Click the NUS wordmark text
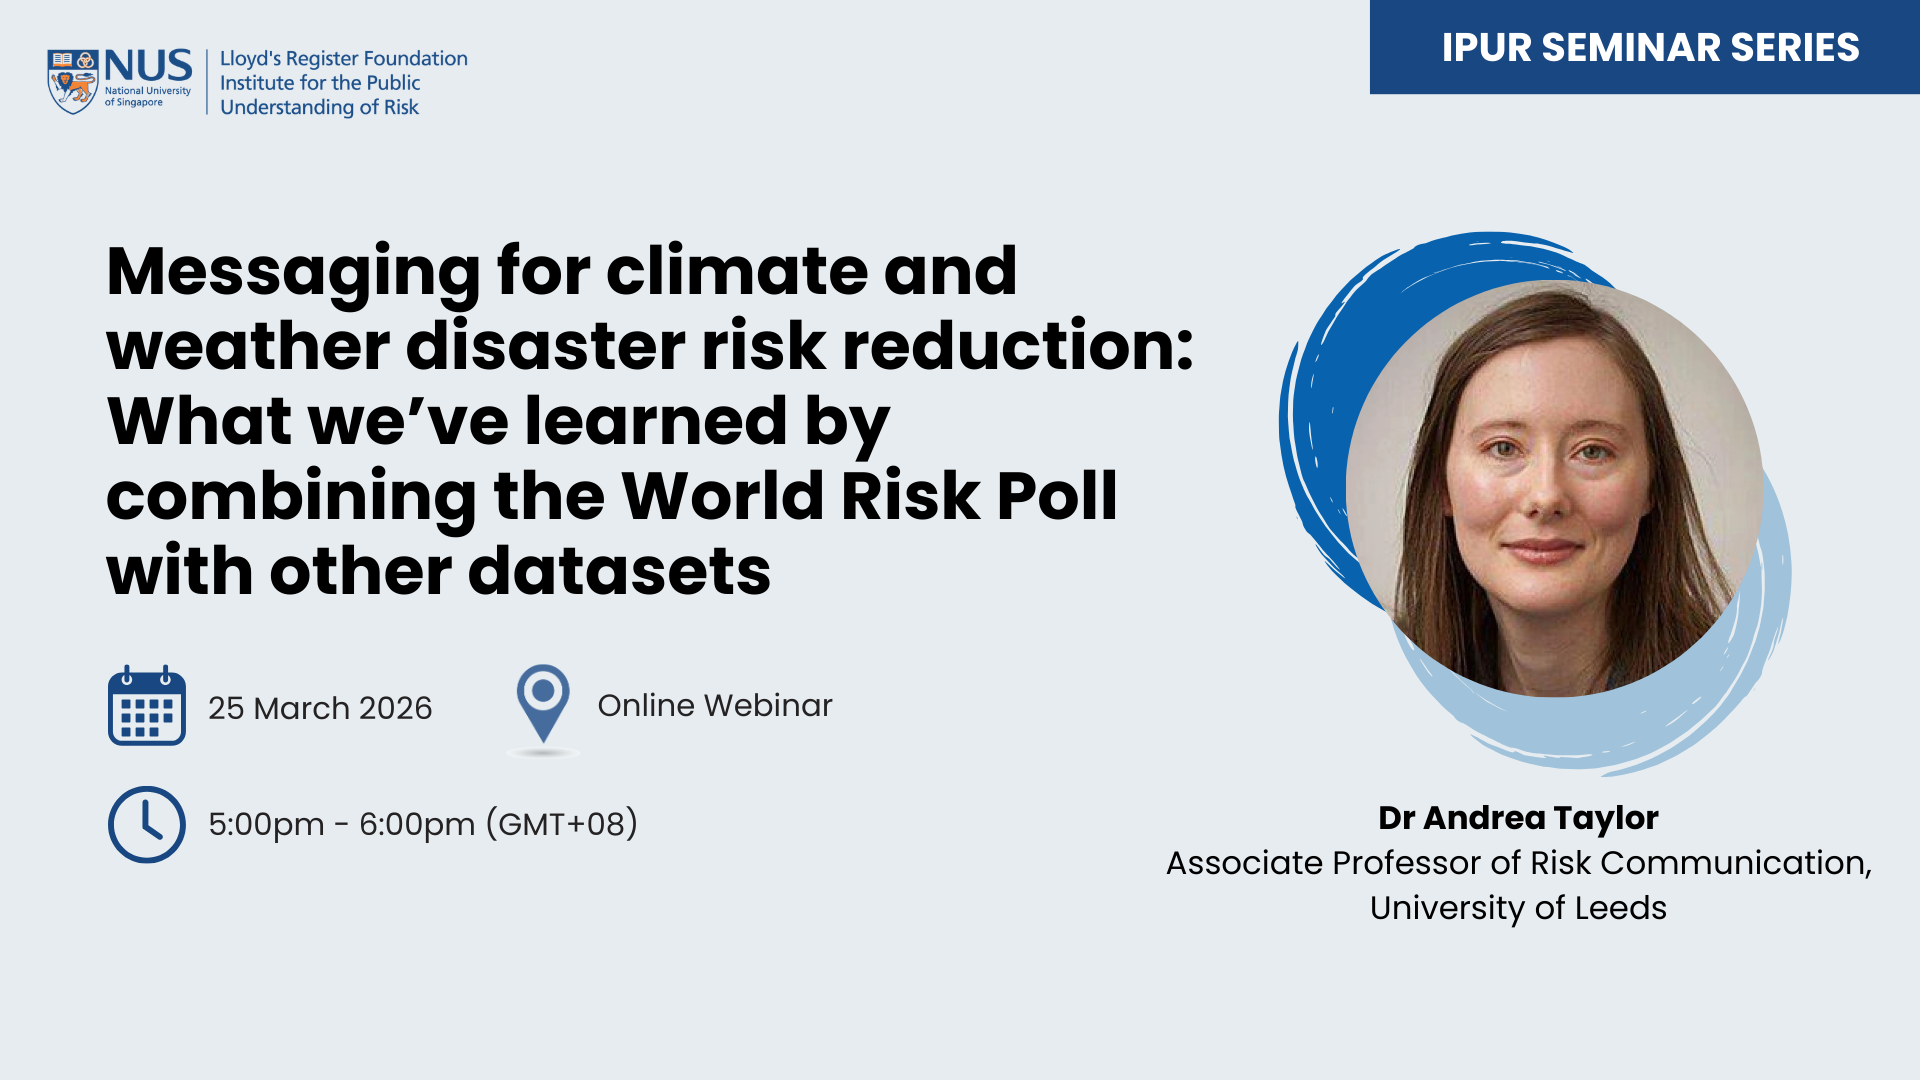1920x1080 pixels. [148, 66]
